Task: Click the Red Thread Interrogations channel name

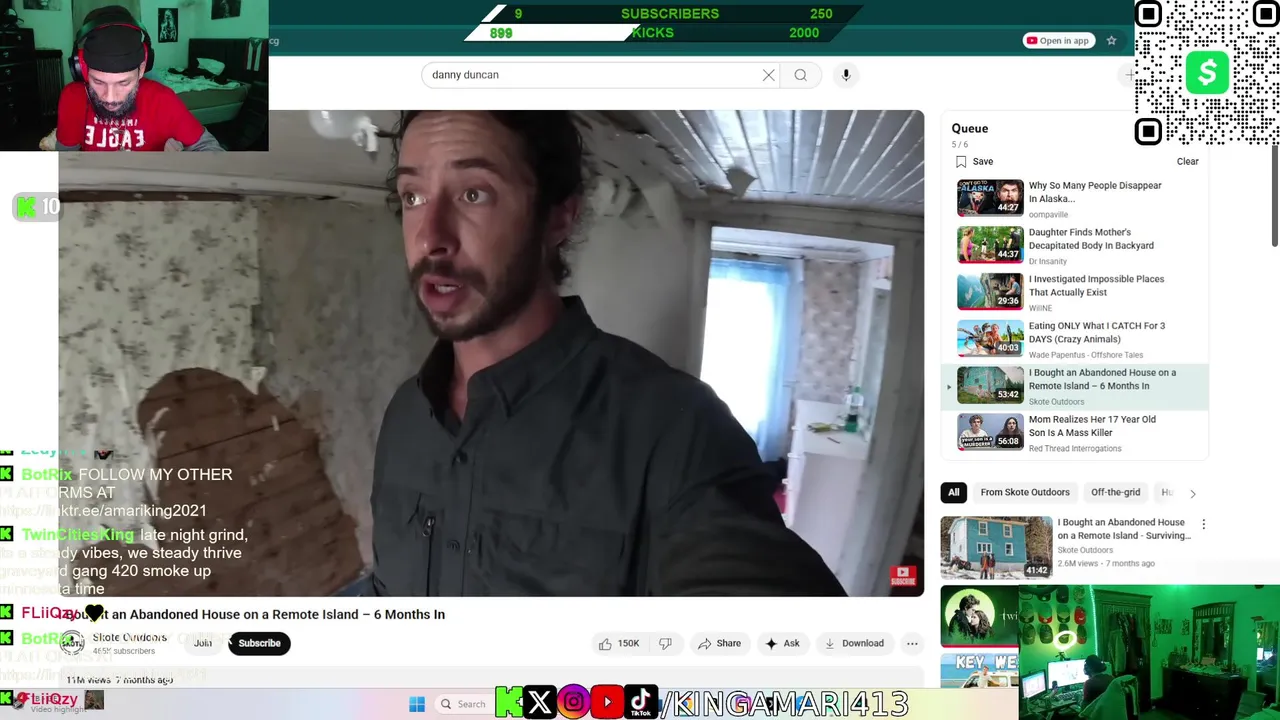Action: (1075, 448)
